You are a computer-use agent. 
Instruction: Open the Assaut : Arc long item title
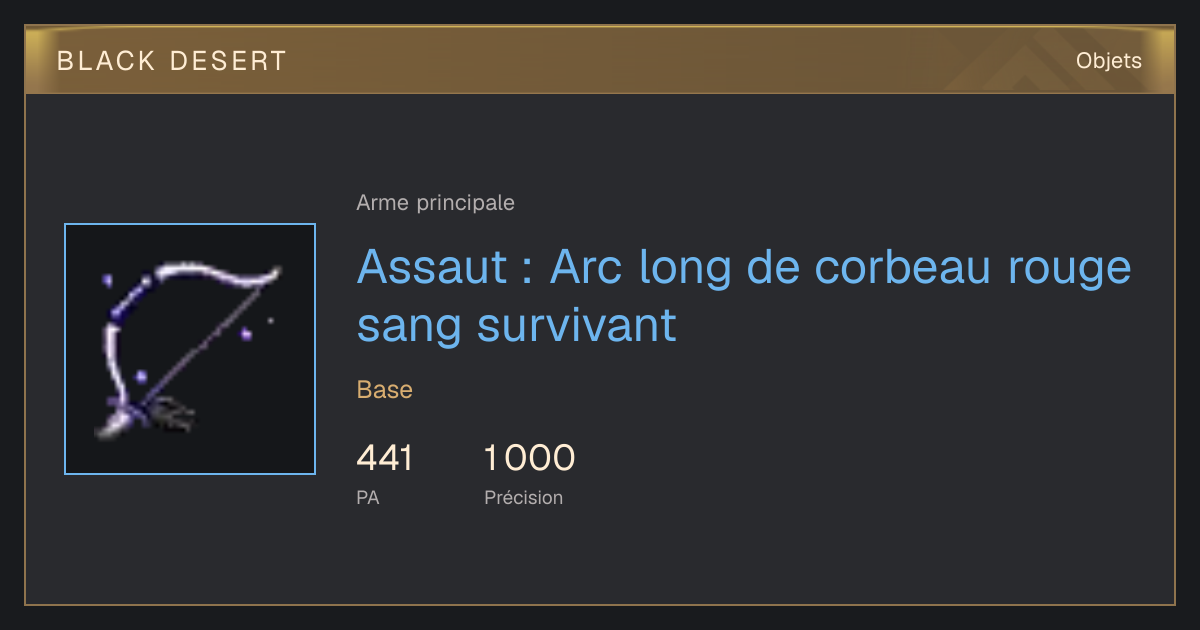pyautogui.click(x=744, y=296)
